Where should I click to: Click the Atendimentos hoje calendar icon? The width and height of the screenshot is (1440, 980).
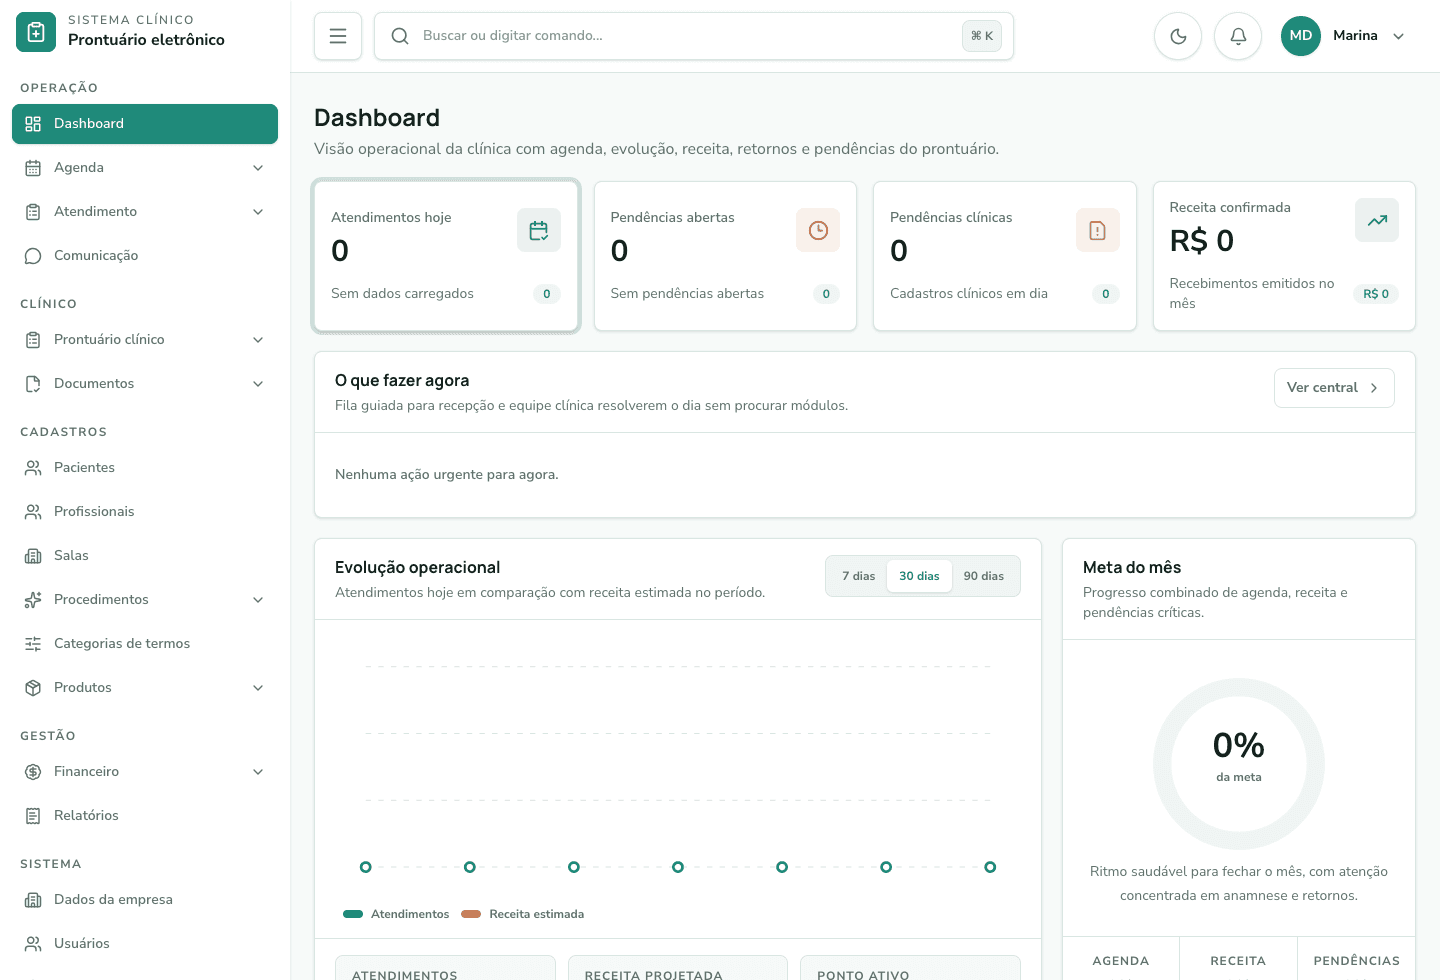(539, 230)
